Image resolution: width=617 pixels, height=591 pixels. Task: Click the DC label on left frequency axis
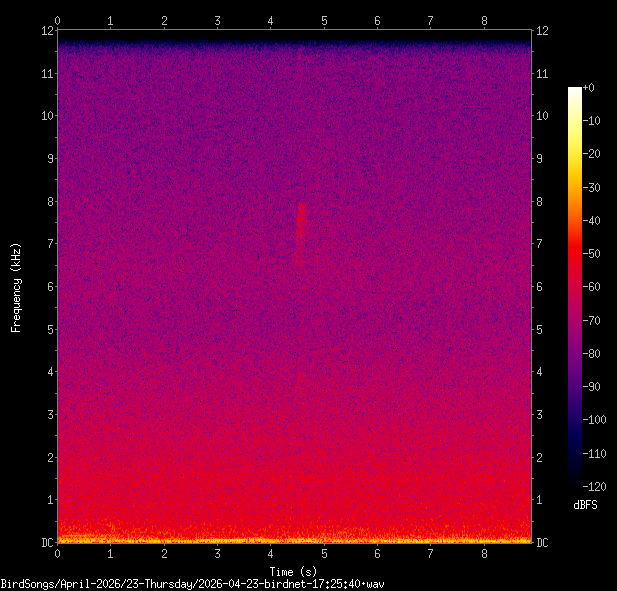click(46, 543)
